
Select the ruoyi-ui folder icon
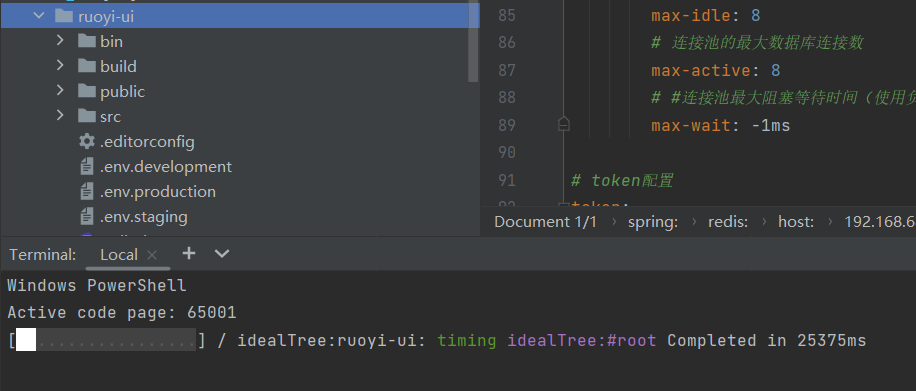64,16
